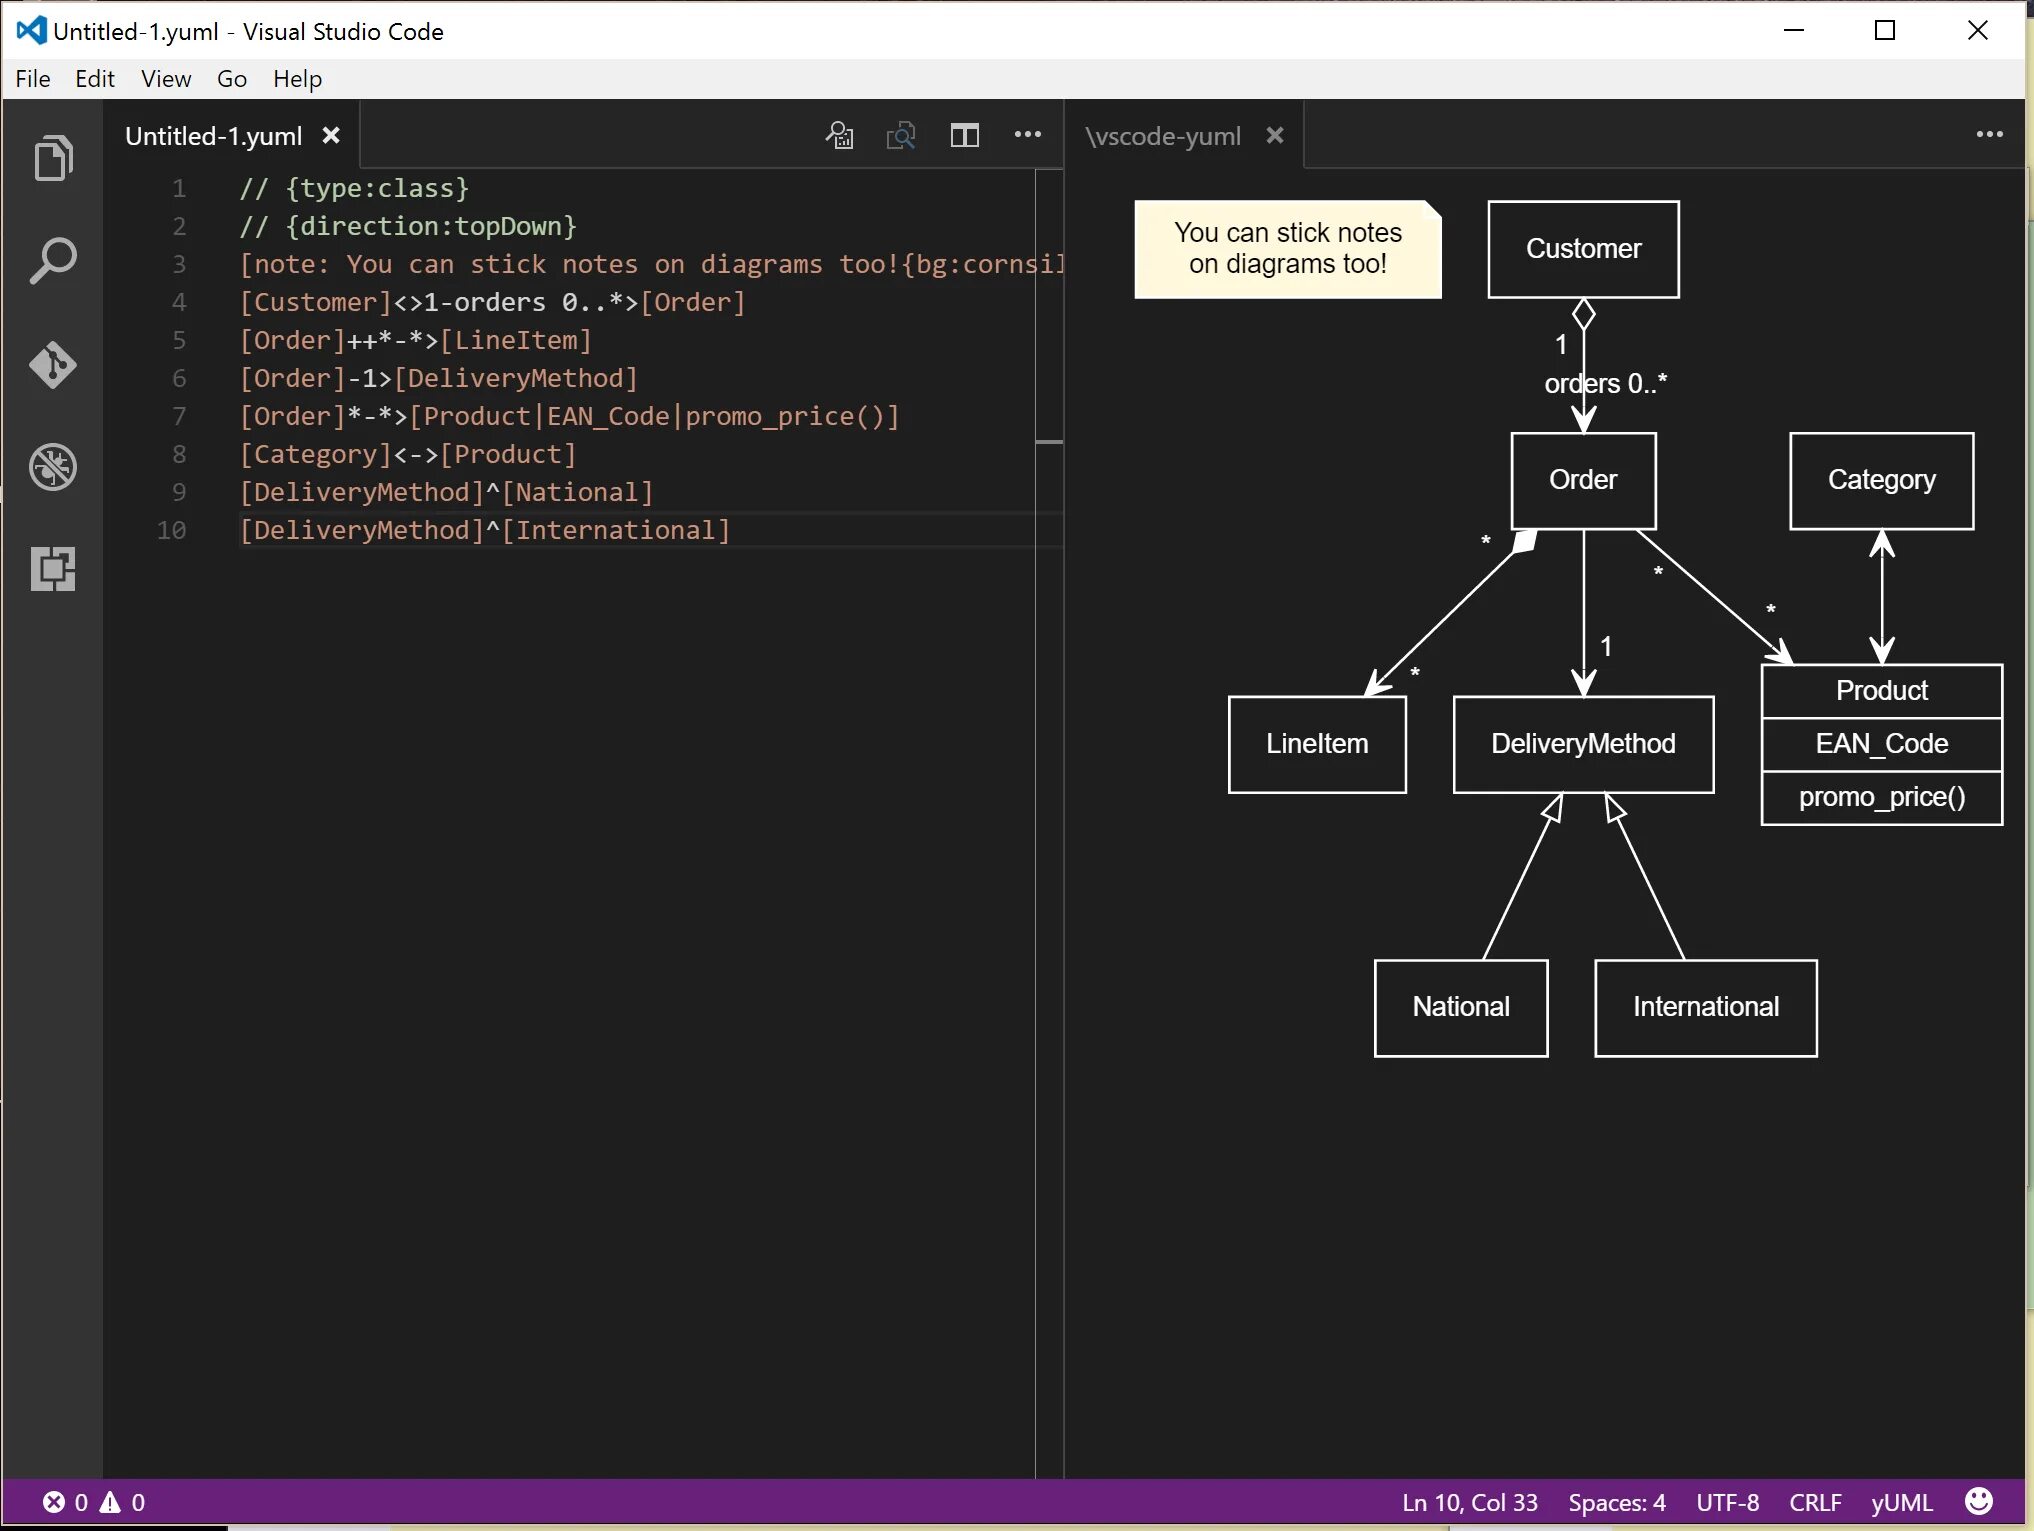
Task: Click the yUML preview icon in editor toolbar
Action: [839, 135]
